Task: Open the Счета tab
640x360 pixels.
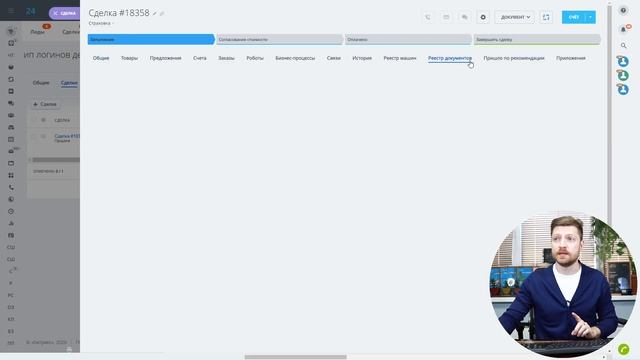Action: click(x=200, y=58)
